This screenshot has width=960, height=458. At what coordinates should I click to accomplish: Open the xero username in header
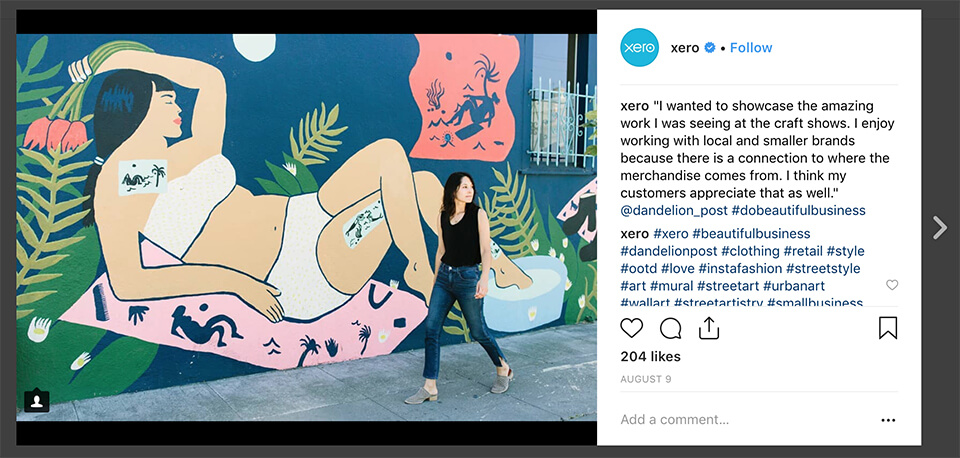(684, 48)
